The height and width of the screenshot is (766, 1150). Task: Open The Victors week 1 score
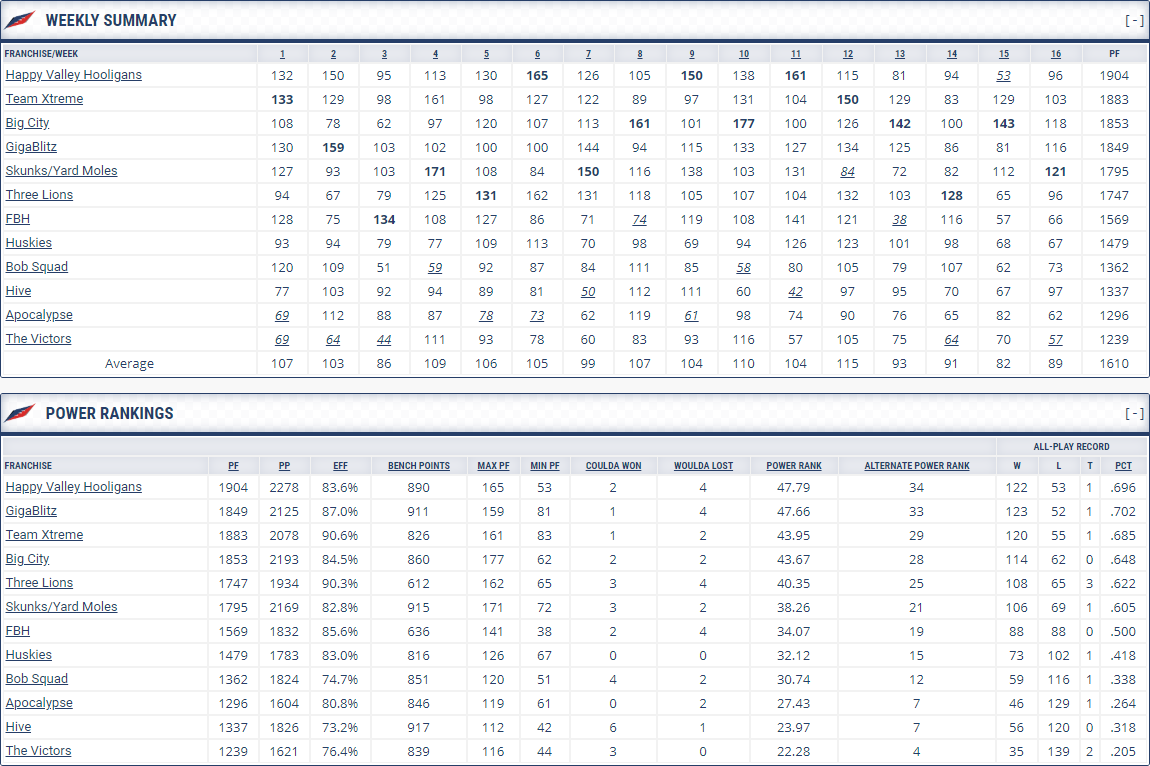(282, 339)
